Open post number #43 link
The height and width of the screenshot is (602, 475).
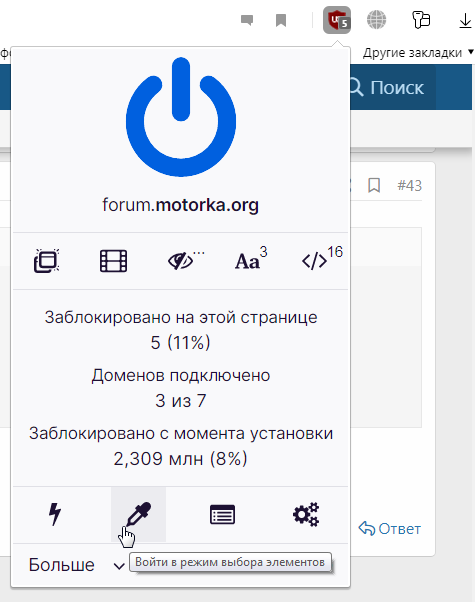[409, 185]
